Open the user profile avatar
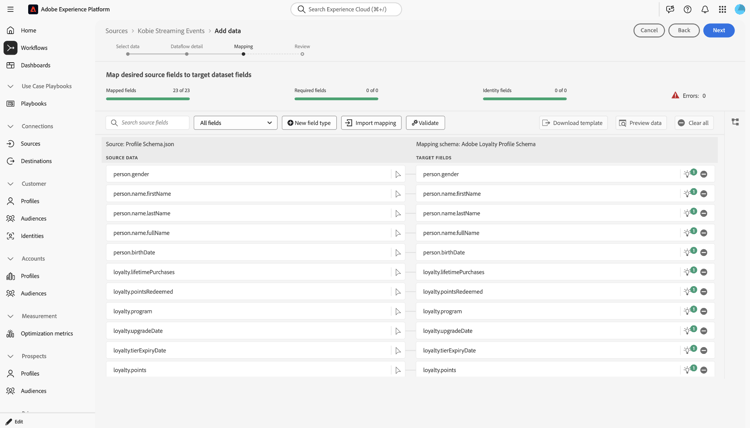Viewport: 750px width, 428px height. [x=740, y=9]
